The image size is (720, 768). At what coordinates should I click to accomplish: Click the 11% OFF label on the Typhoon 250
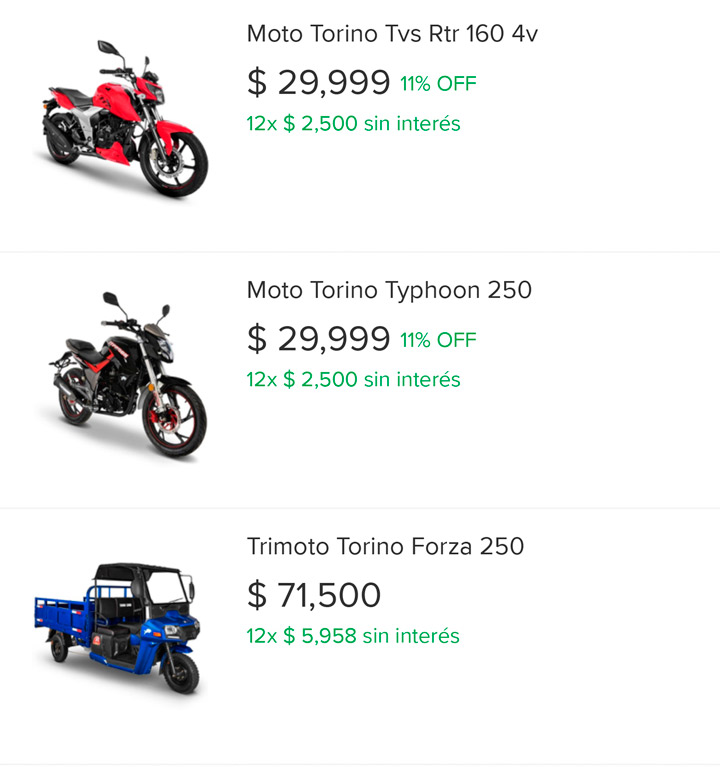point(438,340)
